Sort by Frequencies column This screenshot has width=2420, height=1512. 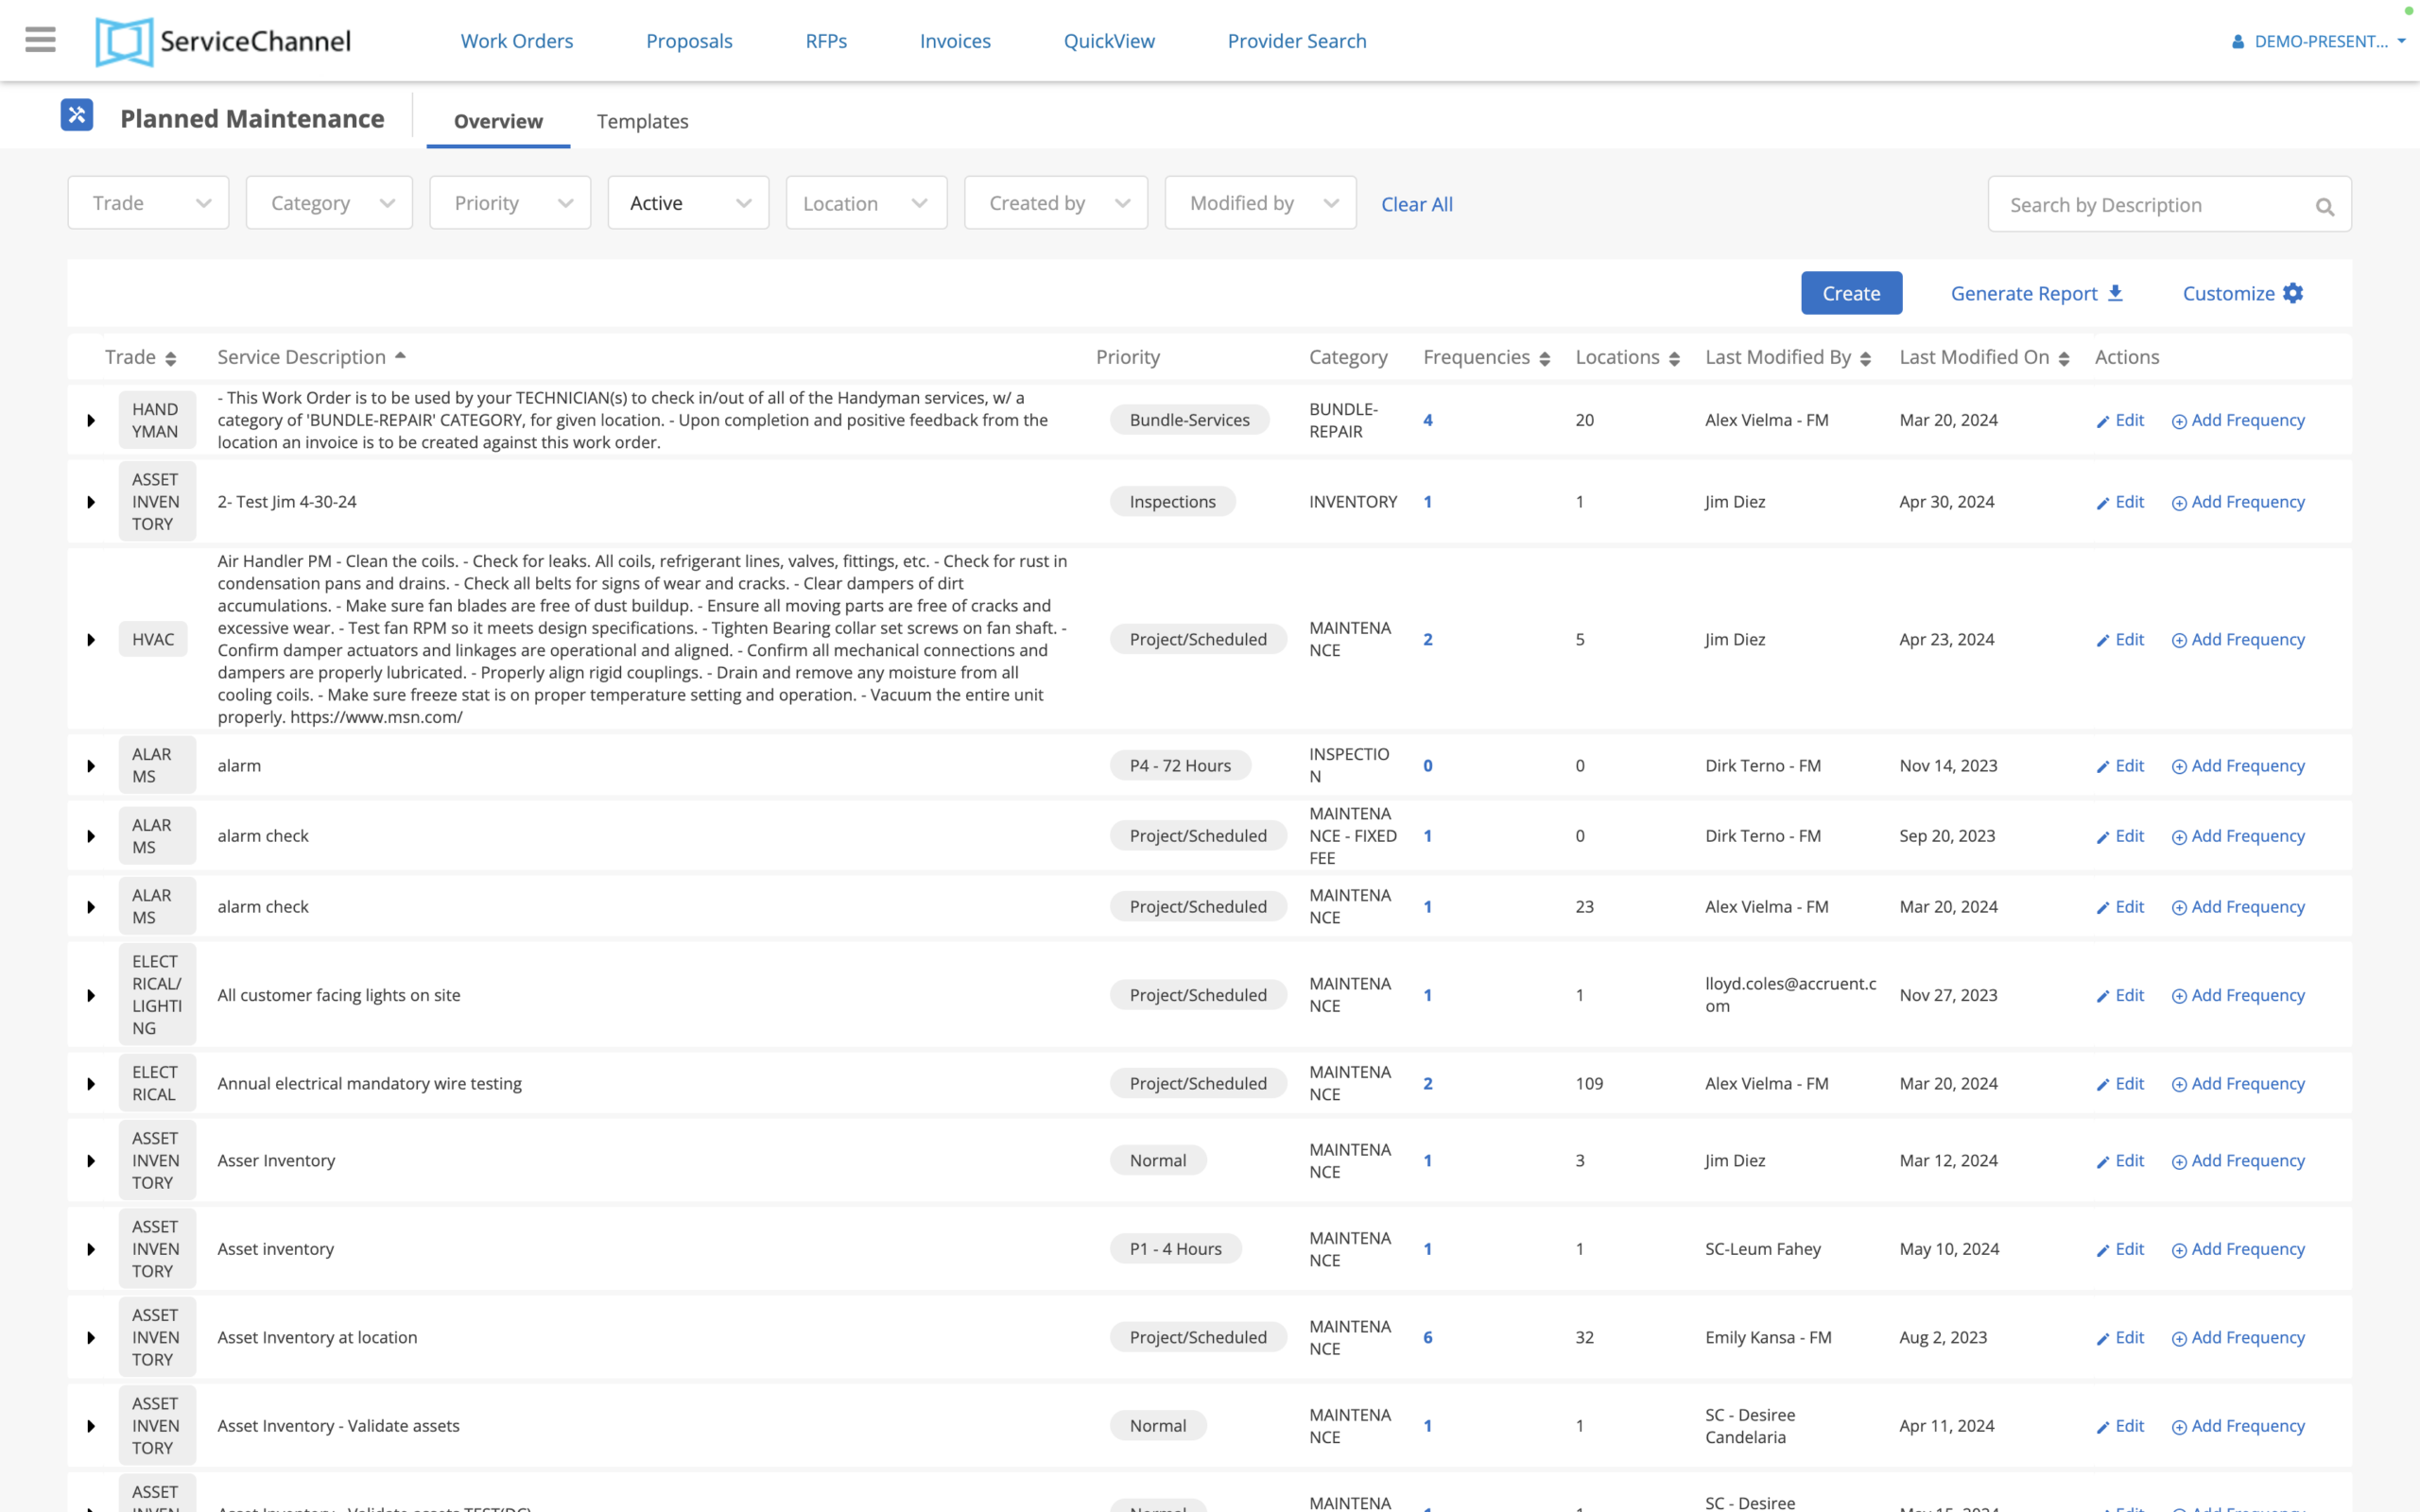[x=1545, y=359]
